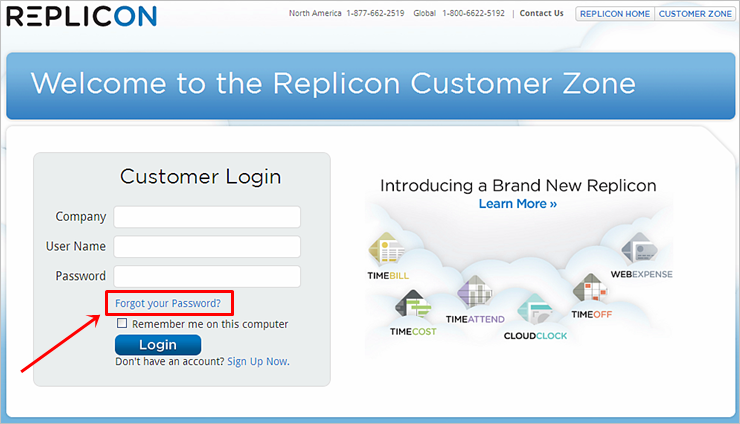Focus the User Name input field
The image size is (740, 424).
(x=207, y=246)
